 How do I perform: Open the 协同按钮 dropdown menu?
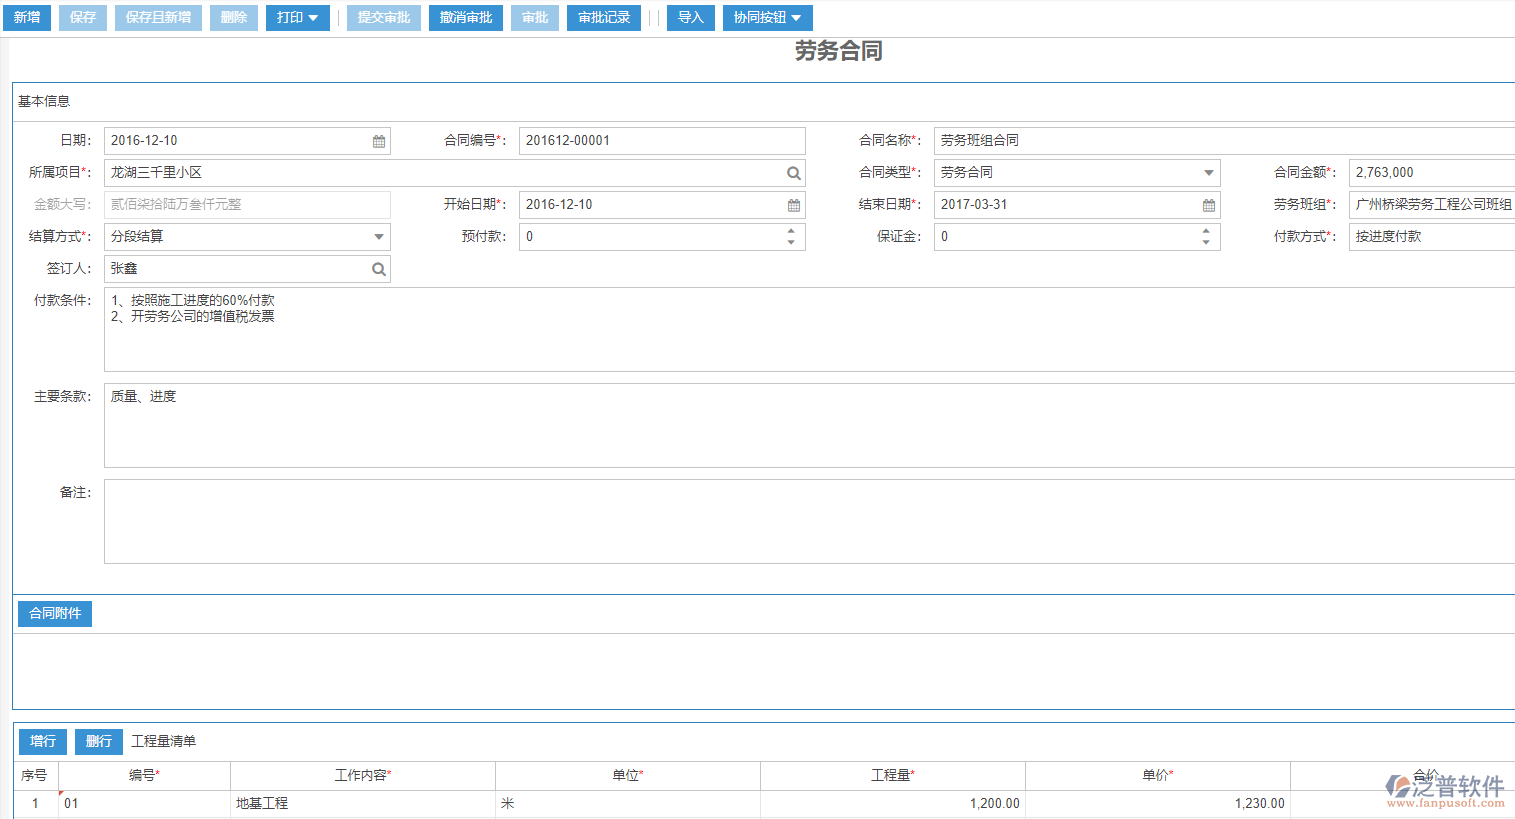coord(767,18)
